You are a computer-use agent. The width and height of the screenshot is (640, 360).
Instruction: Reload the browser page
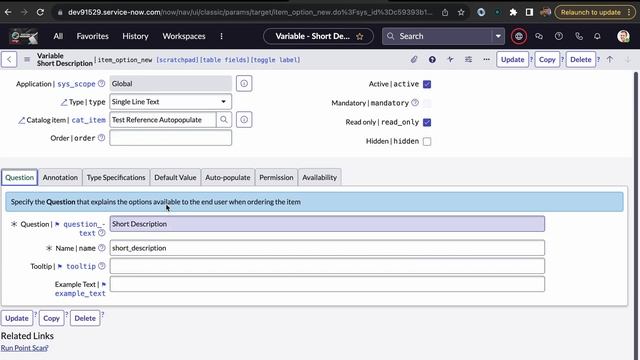(40, 12)
